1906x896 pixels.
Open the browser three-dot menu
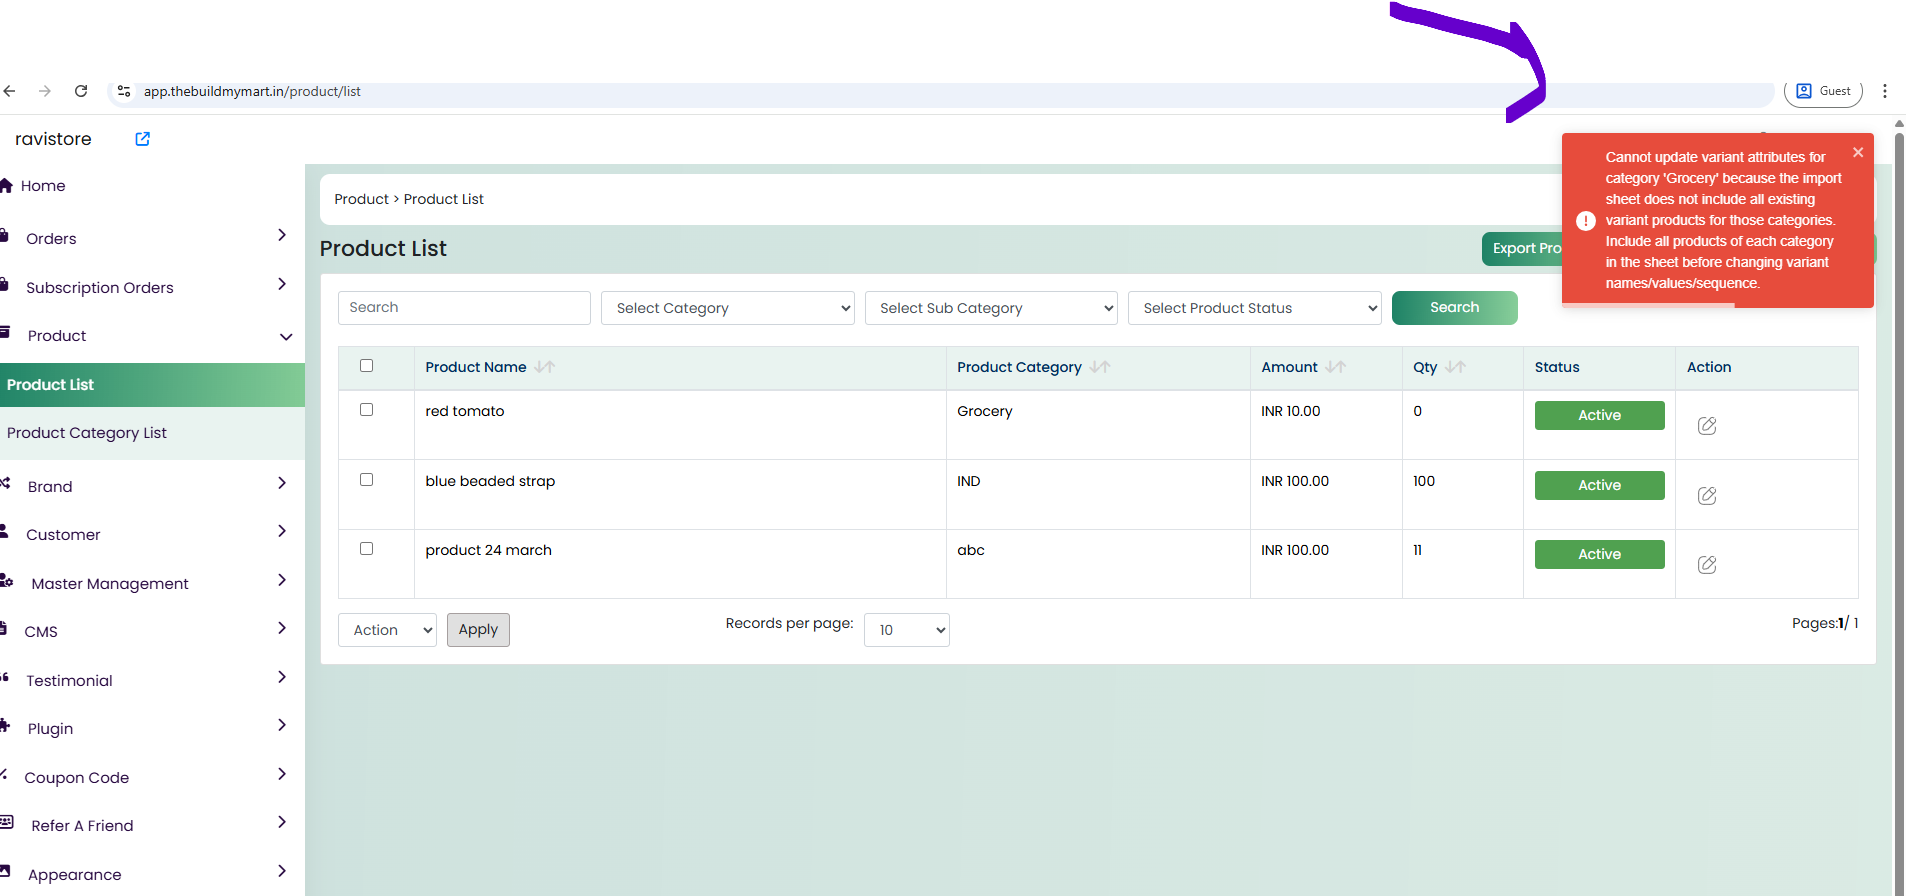tap(1885, 91)
